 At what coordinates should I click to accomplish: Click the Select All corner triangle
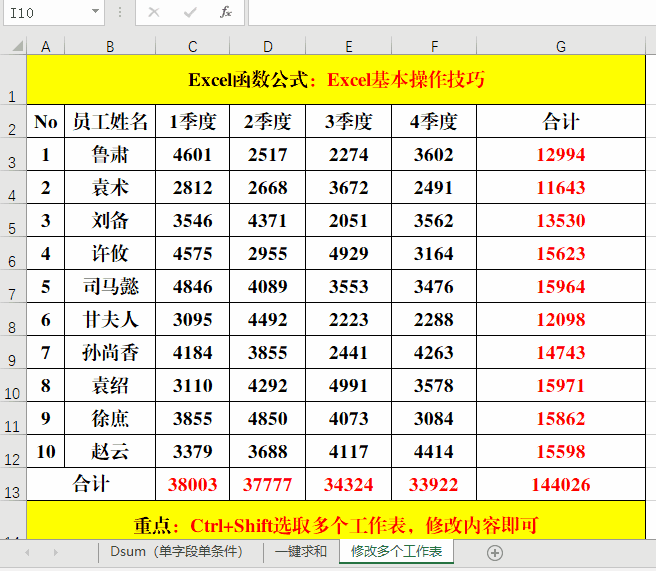click(x=18, y=45)
